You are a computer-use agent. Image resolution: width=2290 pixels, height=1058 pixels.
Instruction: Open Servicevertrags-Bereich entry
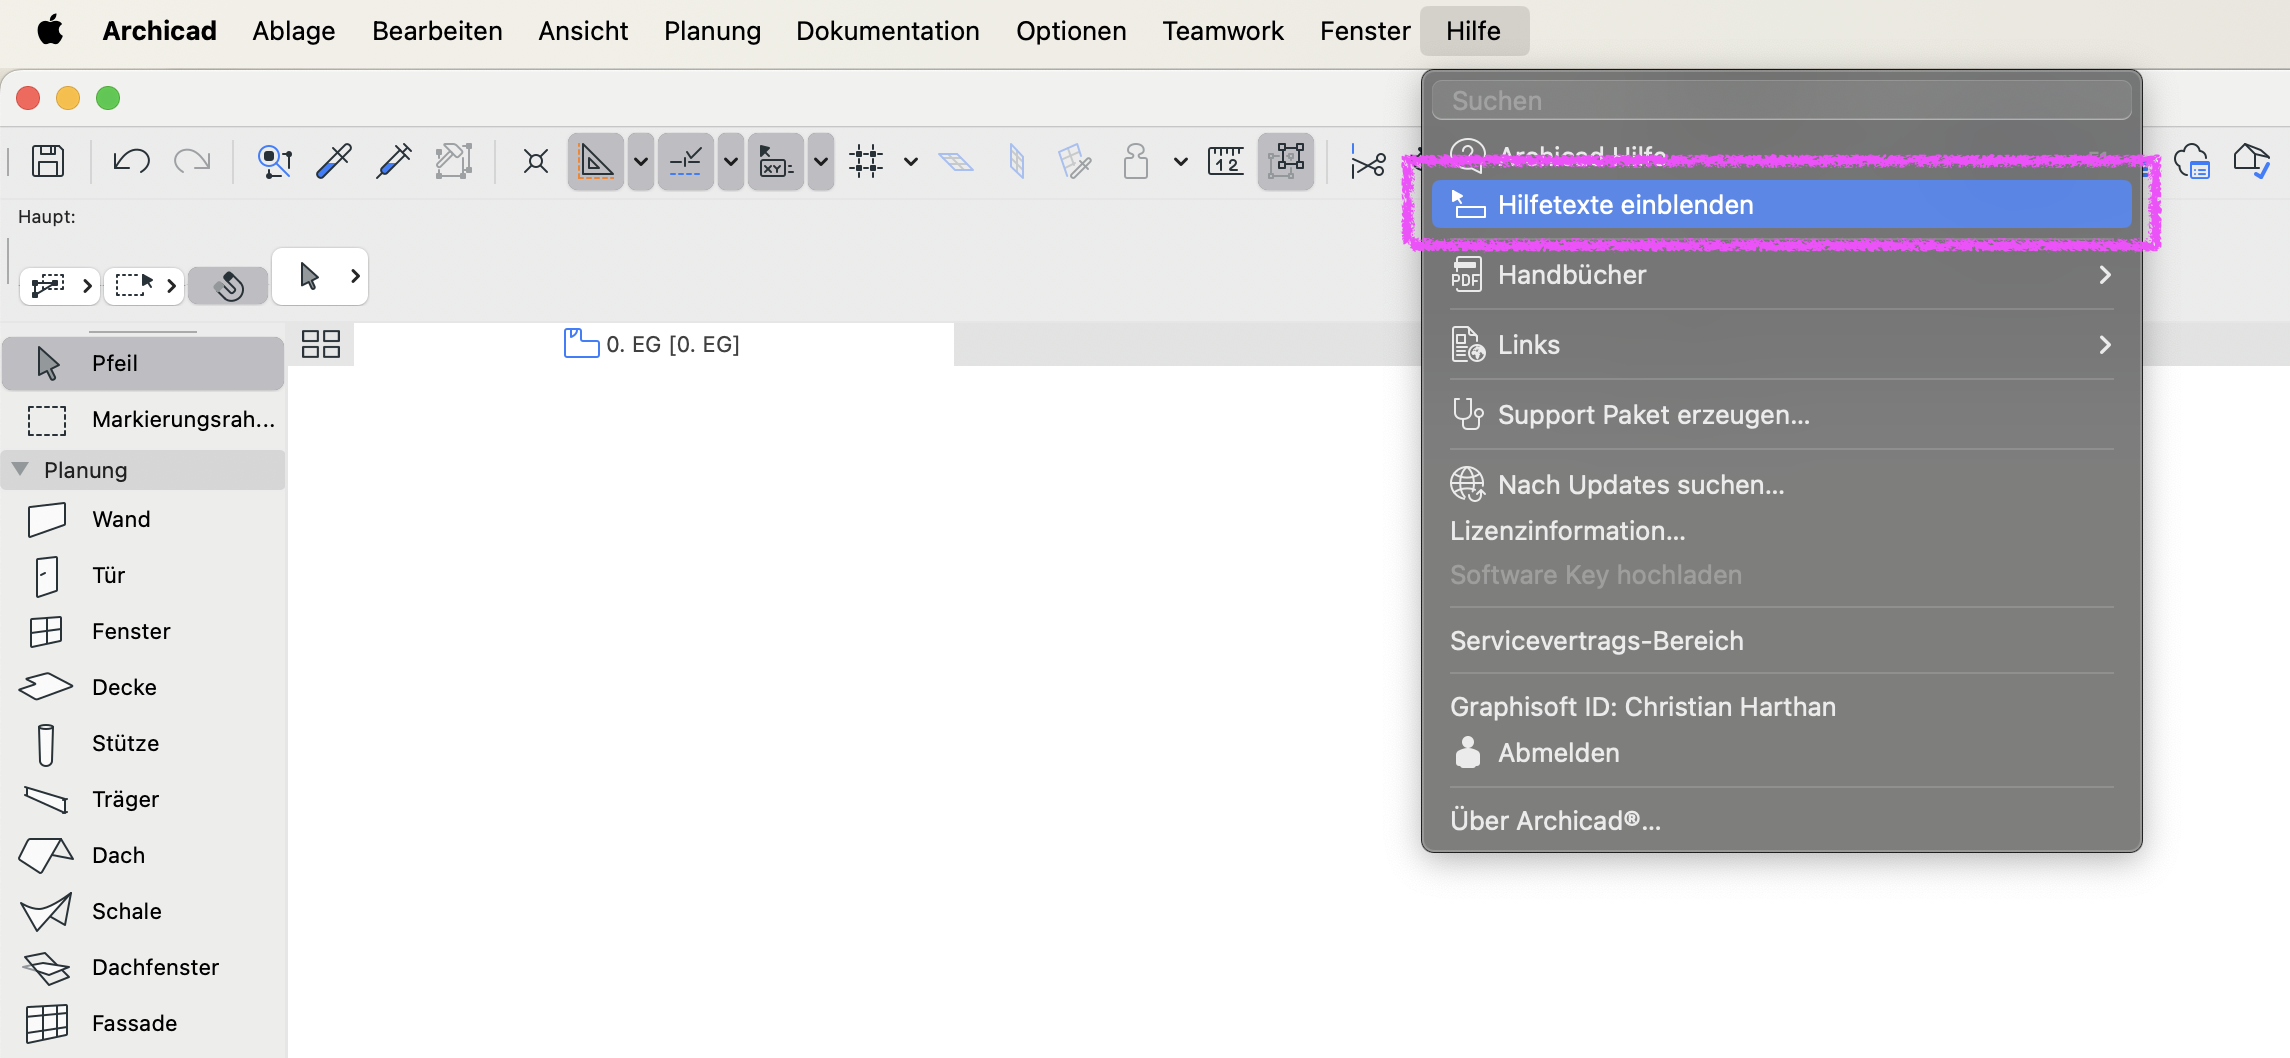point(1782,641)
